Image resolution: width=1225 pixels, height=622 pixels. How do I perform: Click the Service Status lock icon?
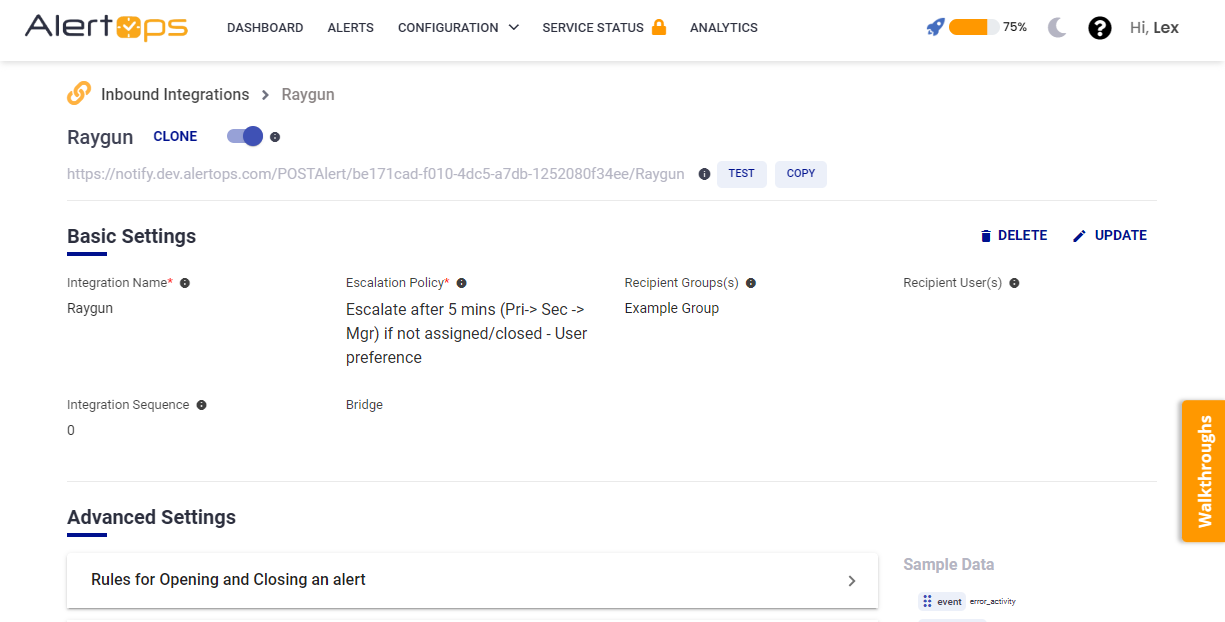[659, 27]
